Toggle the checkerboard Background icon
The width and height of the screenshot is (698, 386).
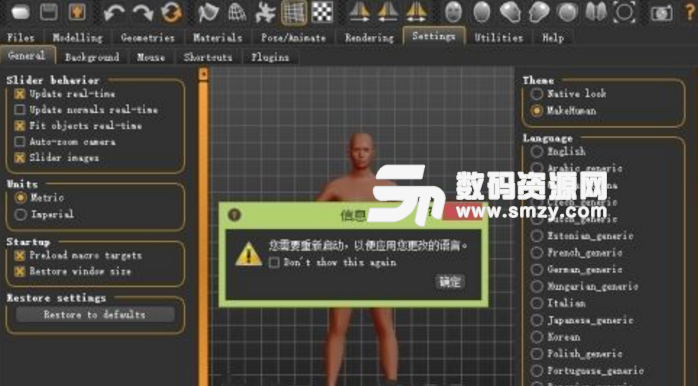click(322, 12)
